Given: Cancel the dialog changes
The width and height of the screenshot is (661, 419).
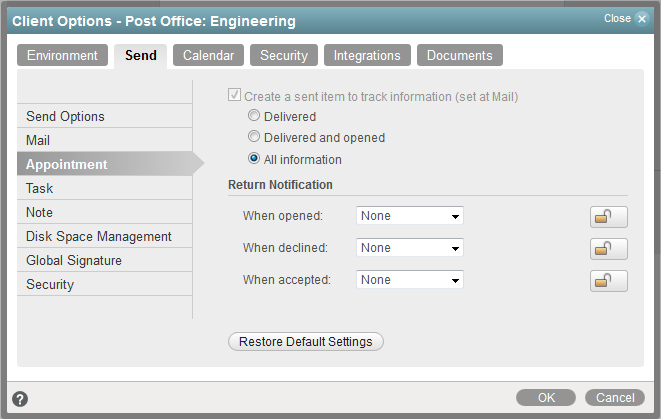Looking at the screenshot, I should [x=615, y=398].
